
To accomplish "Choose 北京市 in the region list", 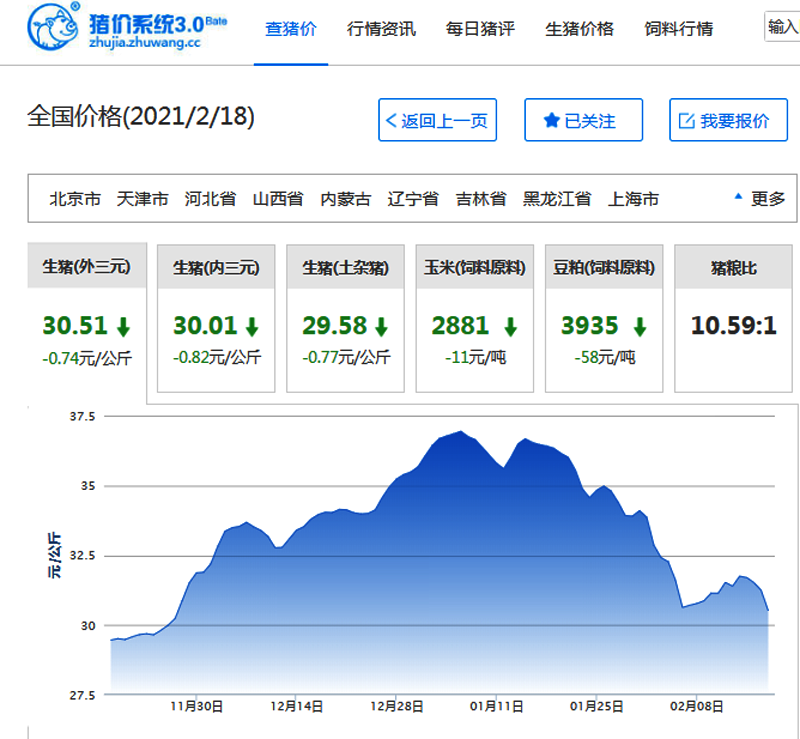I will [75, 199].
